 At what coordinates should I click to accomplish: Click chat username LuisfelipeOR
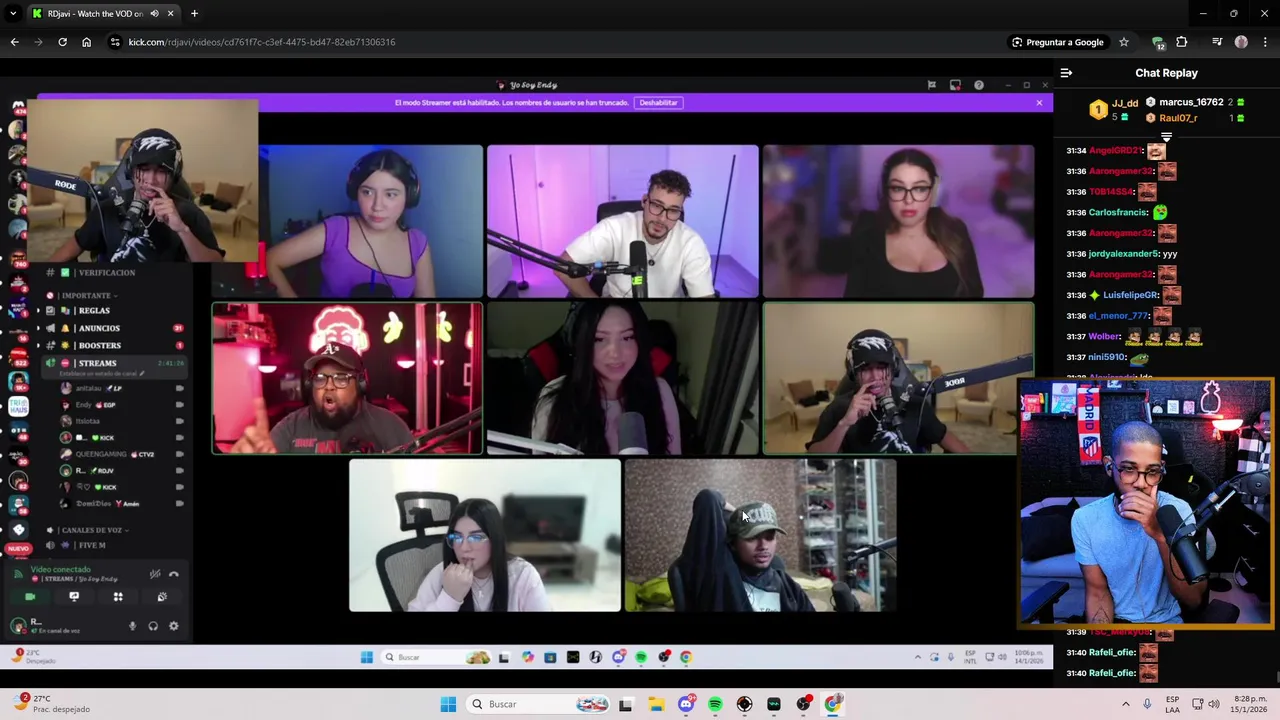[1130, 296]
